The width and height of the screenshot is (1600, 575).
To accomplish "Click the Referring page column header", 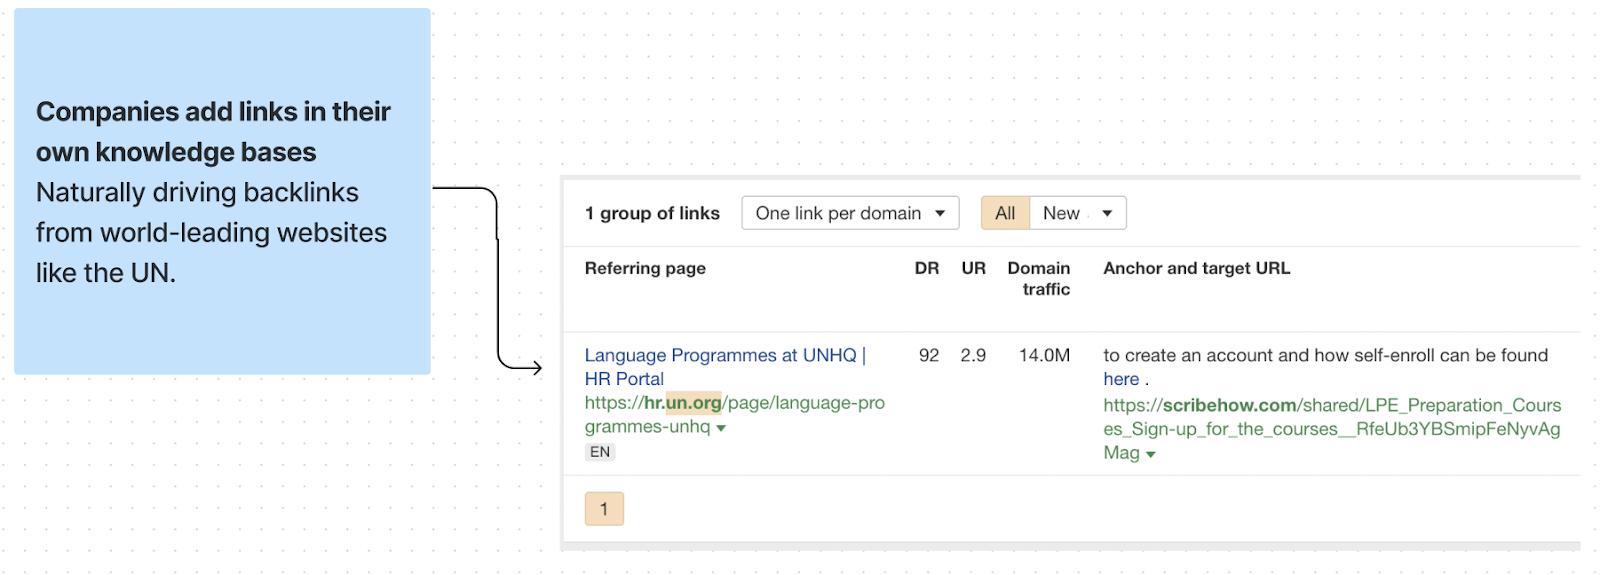I will tap(645, 268).
